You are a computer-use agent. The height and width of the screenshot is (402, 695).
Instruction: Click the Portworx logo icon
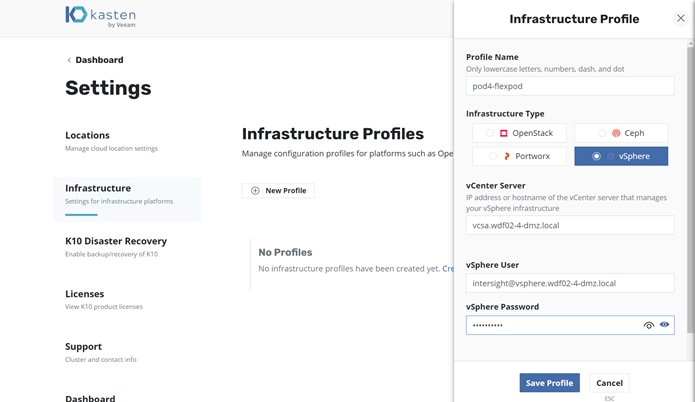pyautogui.click(x=507, y=156)
